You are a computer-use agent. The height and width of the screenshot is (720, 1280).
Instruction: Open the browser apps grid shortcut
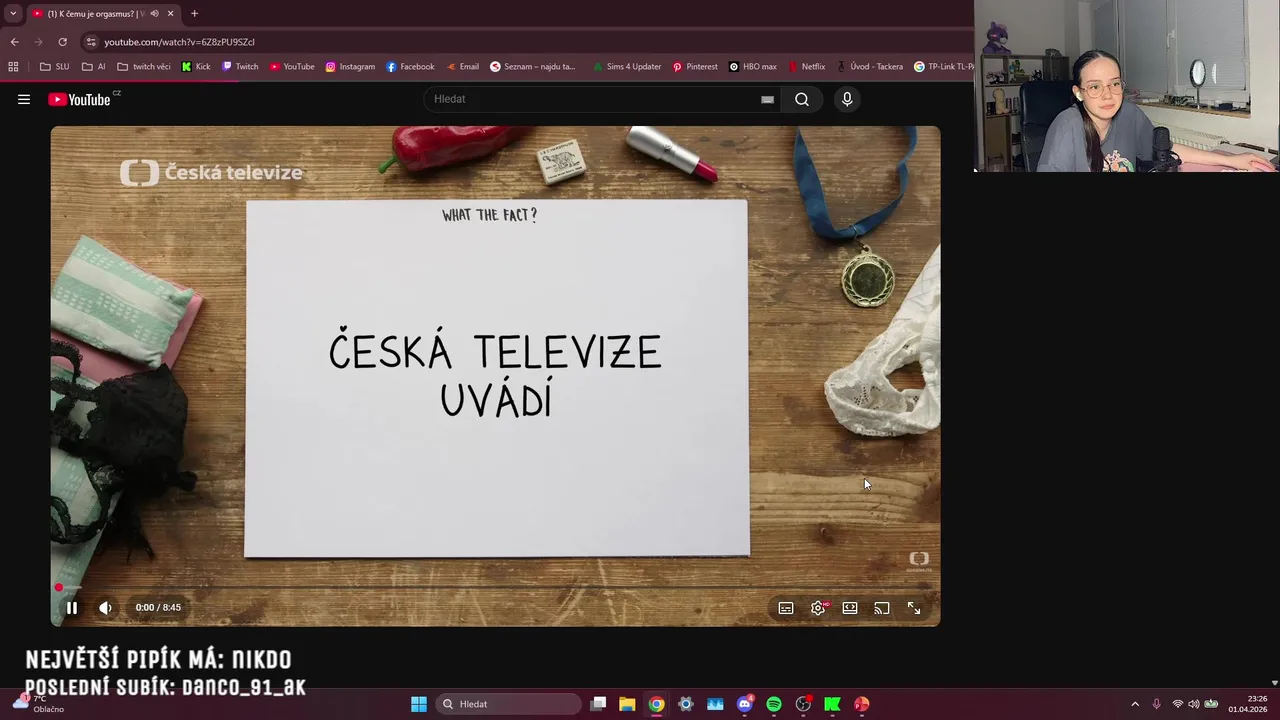click(x=13, y=67)
